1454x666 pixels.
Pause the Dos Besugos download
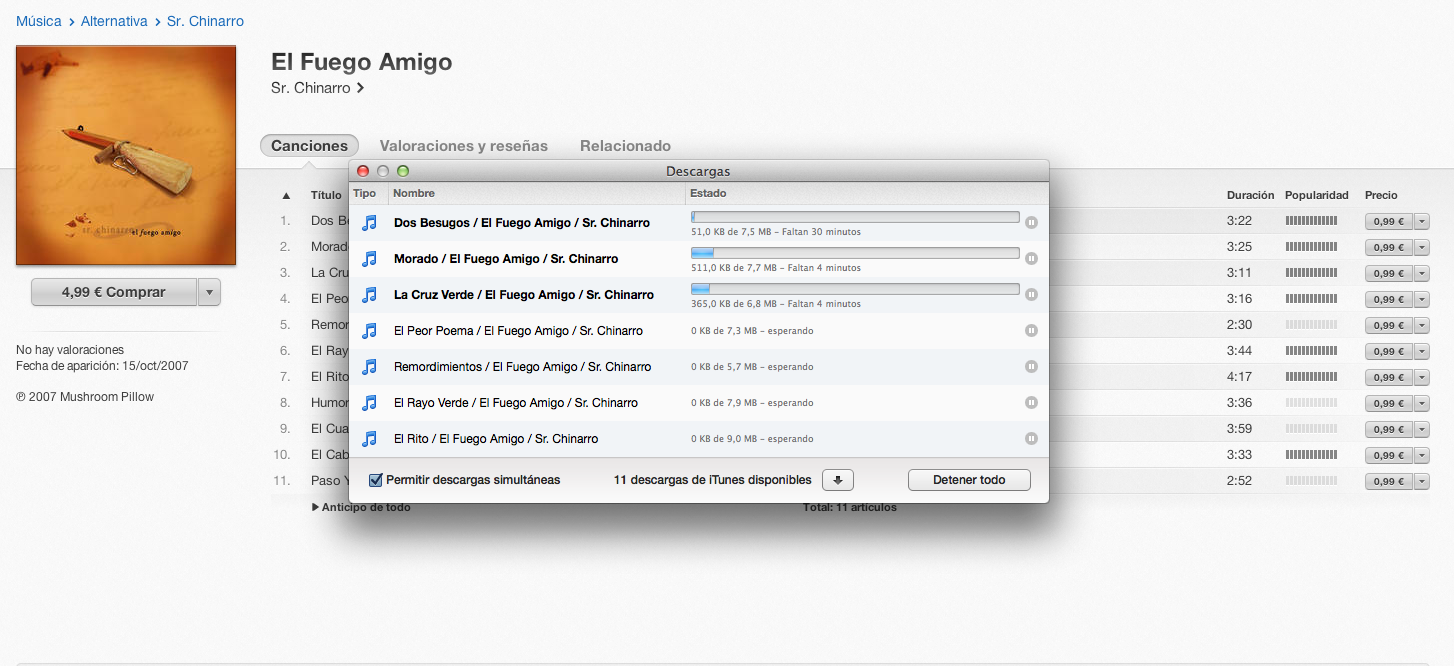(1031, 223)
